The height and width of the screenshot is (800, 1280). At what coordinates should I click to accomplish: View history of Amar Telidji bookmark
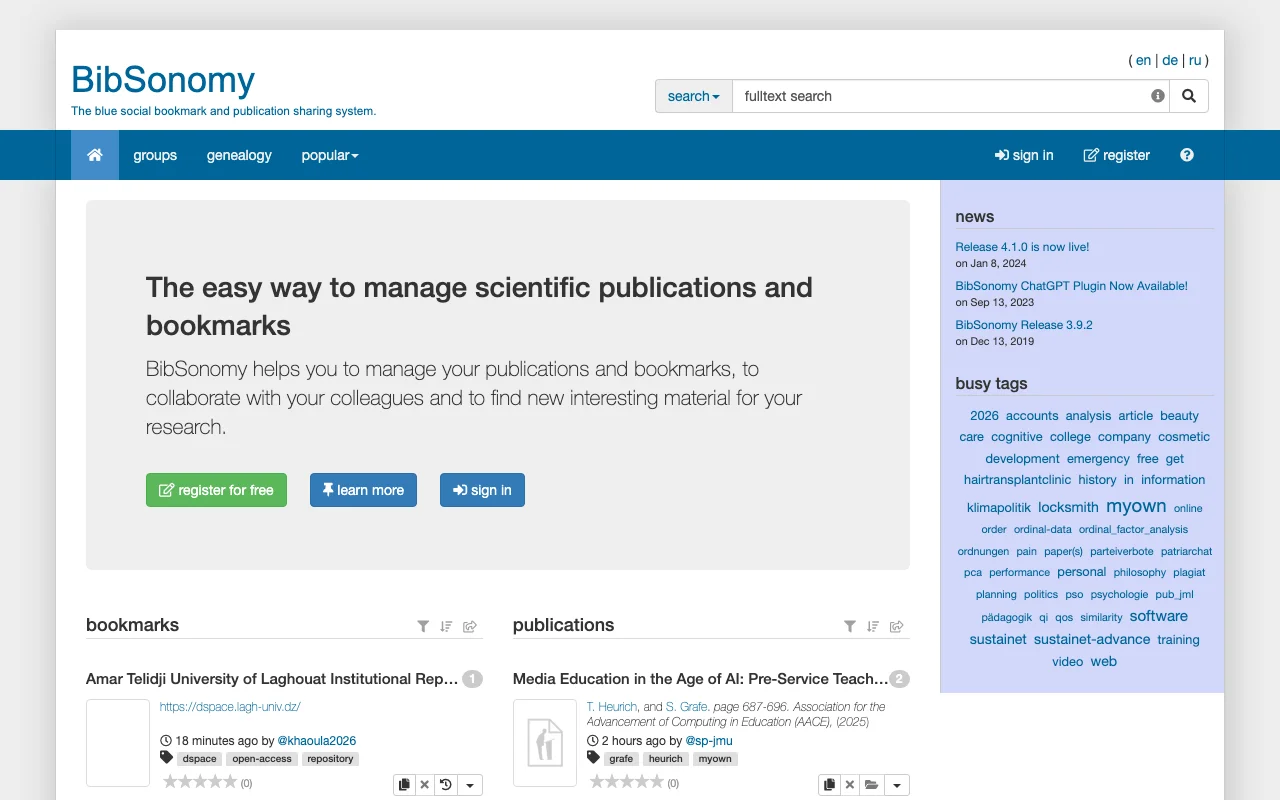coord(446,785)
